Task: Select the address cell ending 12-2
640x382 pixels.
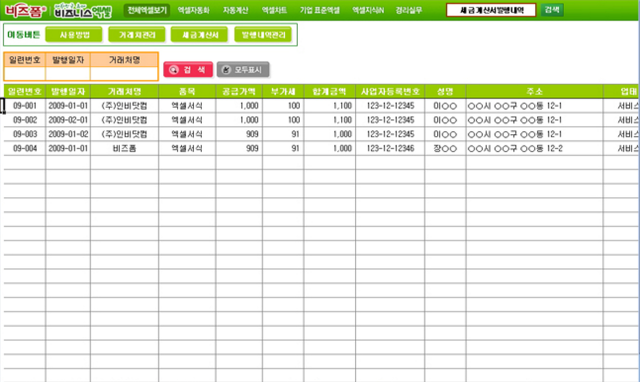Action: [x=534, y=149]
